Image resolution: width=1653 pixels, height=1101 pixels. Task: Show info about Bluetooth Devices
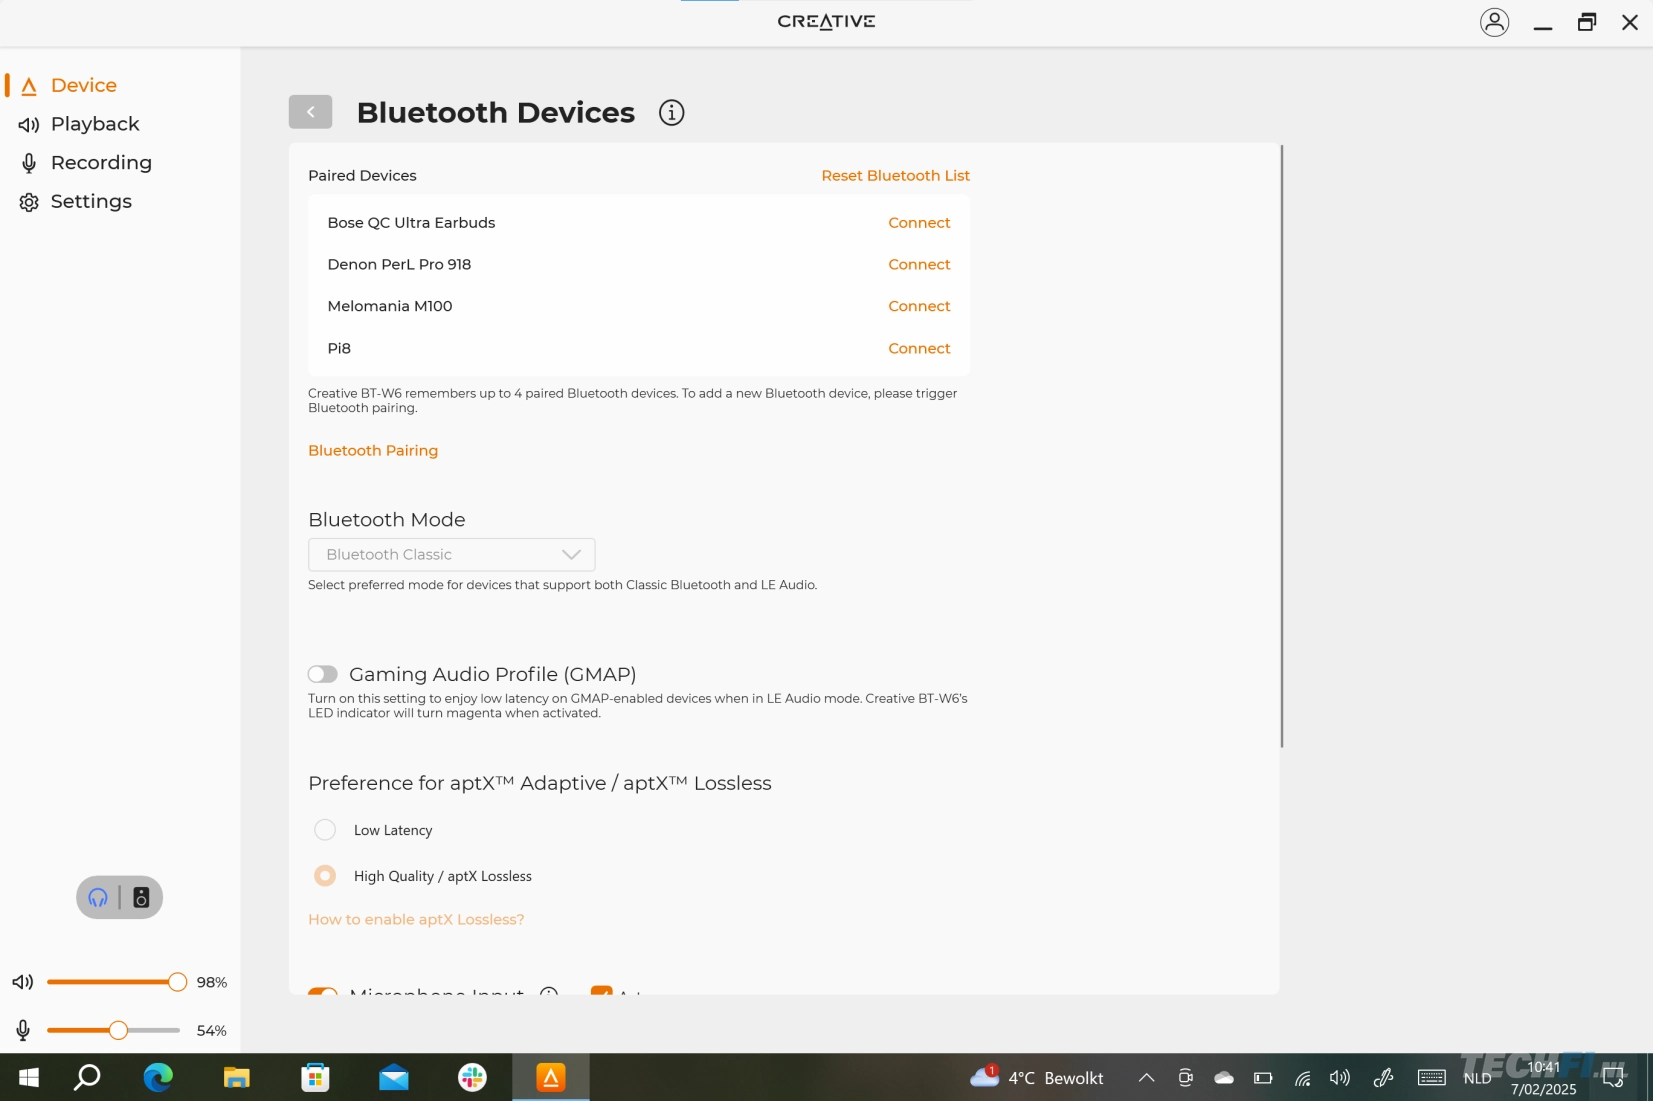point(671,113)
